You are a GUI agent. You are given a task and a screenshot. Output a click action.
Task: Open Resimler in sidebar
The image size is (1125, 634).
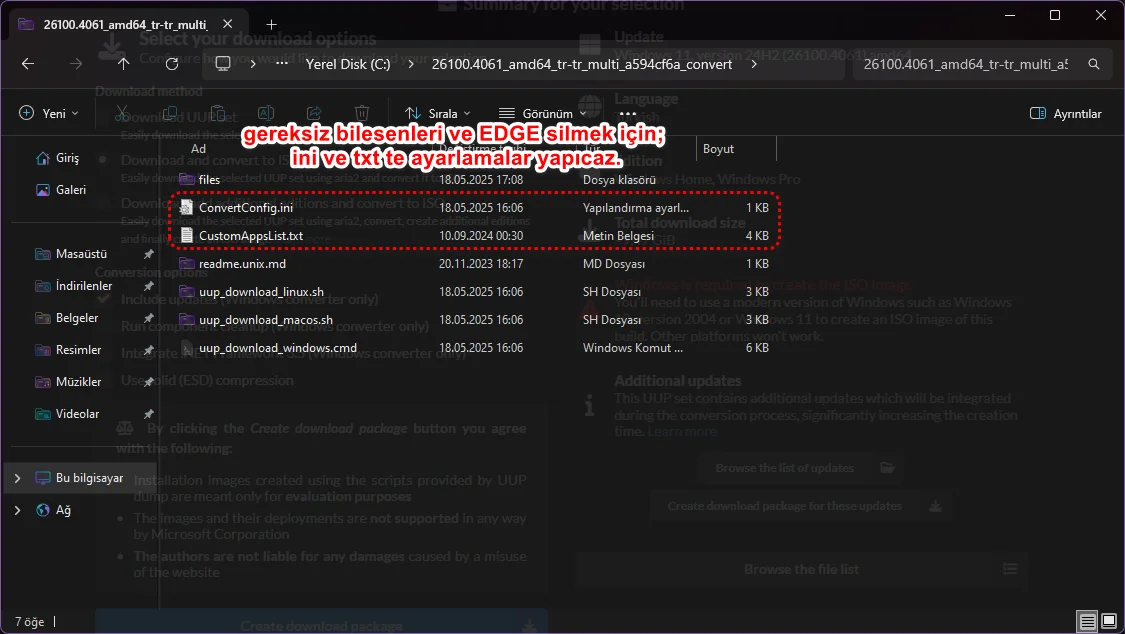(68, 350)
